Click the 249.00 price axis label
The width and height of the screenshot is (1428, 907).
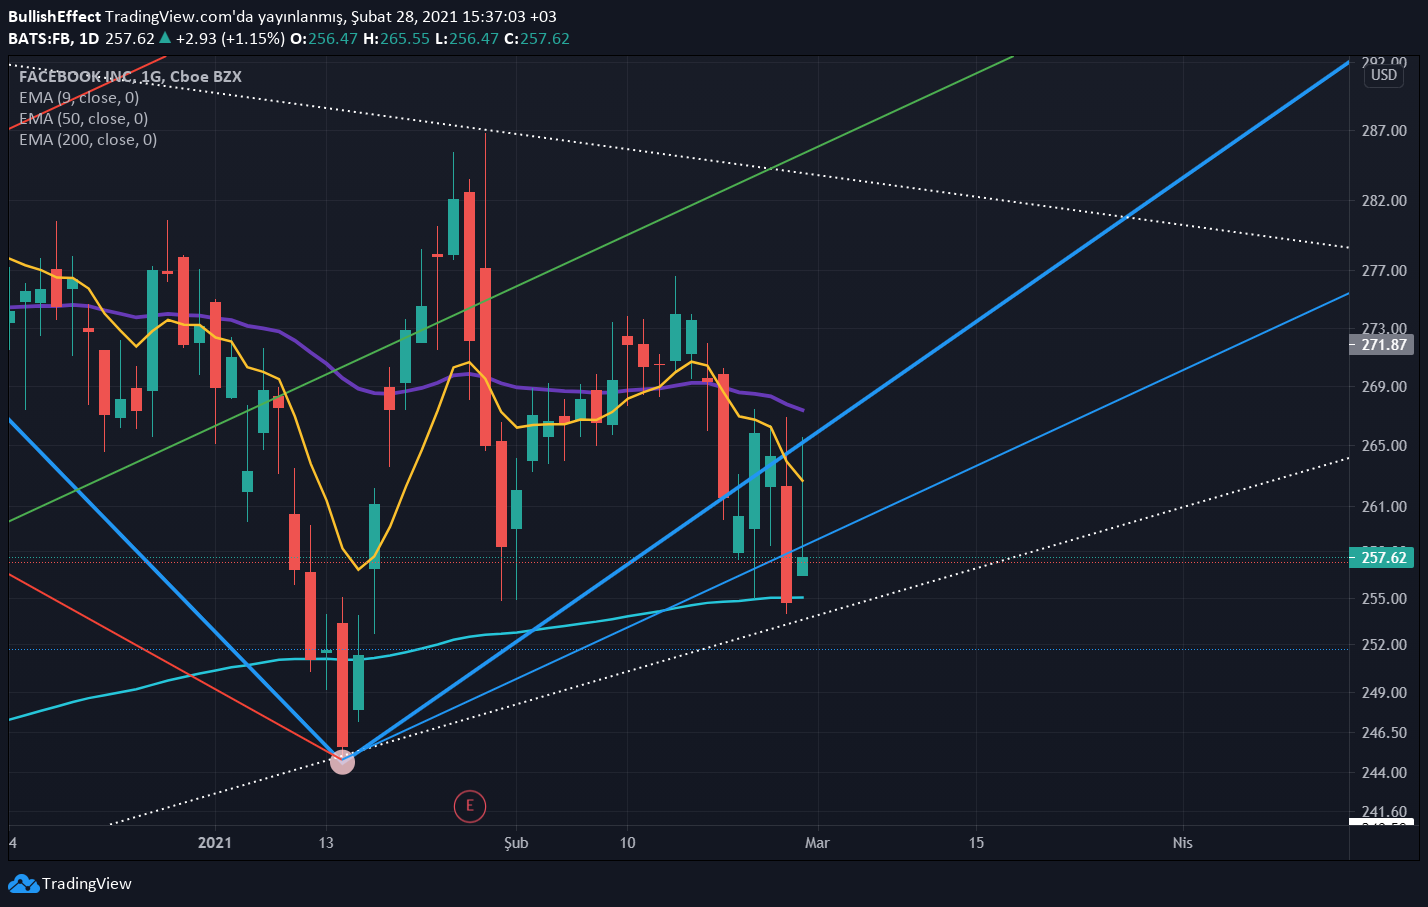pyautogui.click(x=1384, y=693)
